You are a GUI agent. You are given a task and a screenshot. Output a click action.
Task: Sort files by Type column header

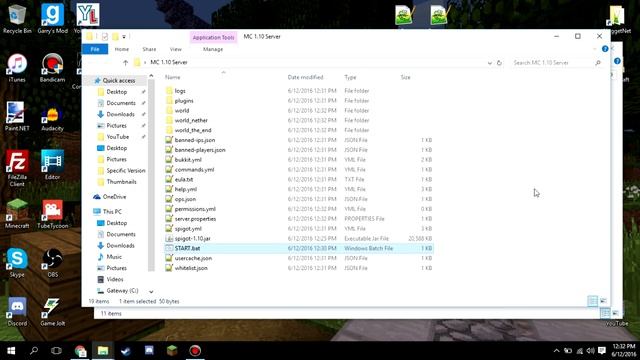(x=350, y=77)
